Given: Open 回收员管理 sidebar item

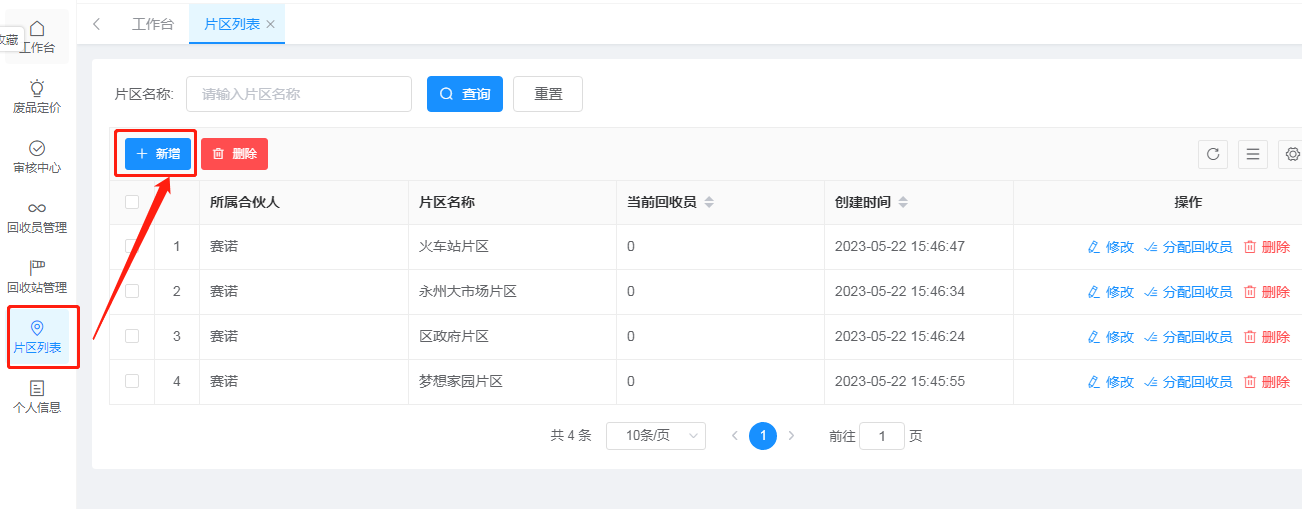Looking at the screenshot, I should click(37, 217).
